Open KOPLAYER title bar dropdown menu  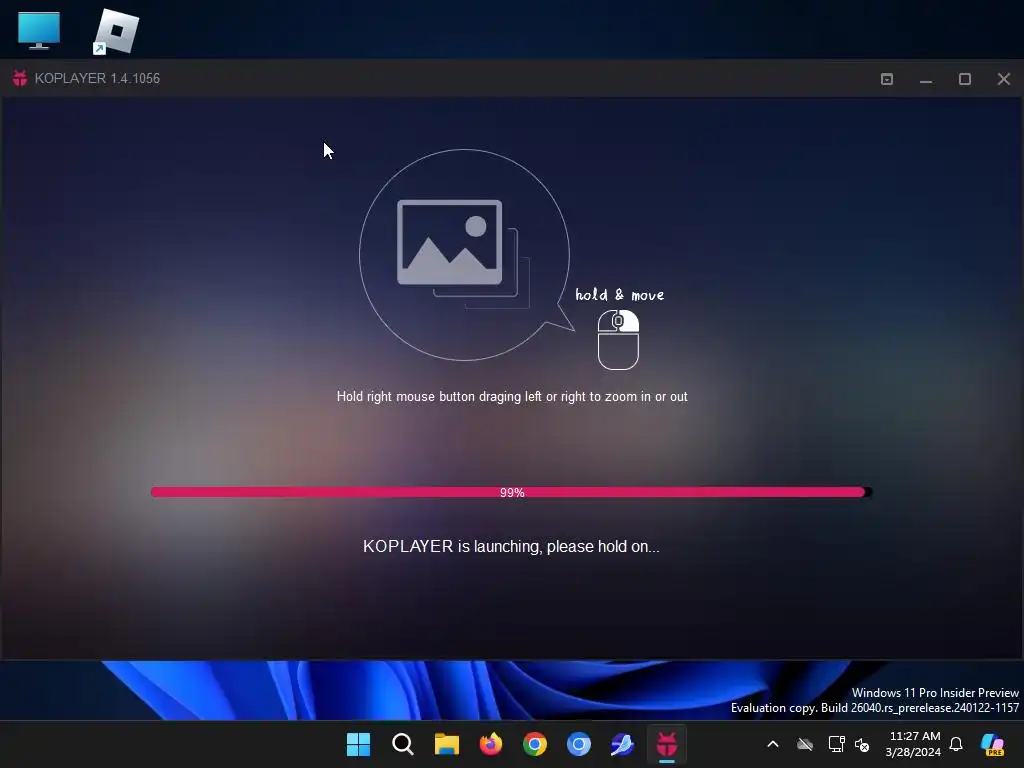tap(887, 79)
